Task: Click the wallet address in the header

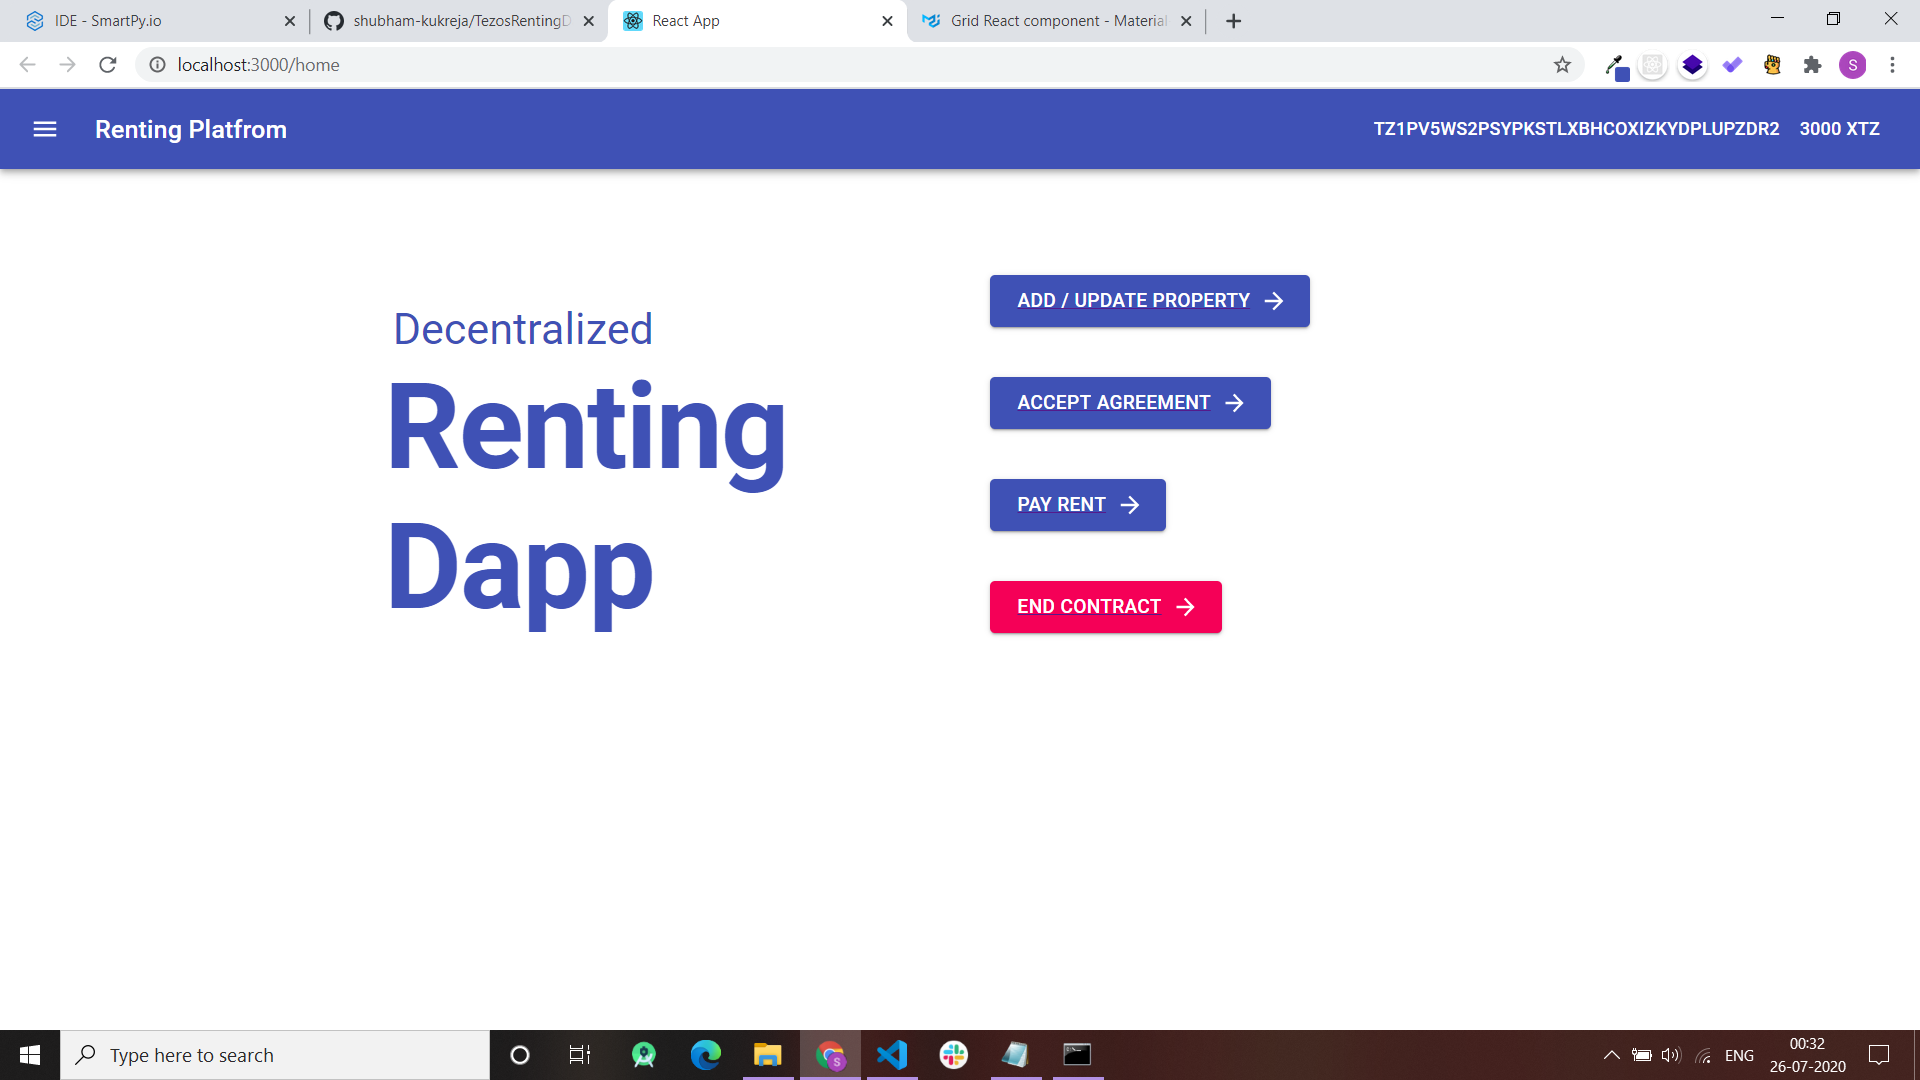Action: click(1576, 129)
